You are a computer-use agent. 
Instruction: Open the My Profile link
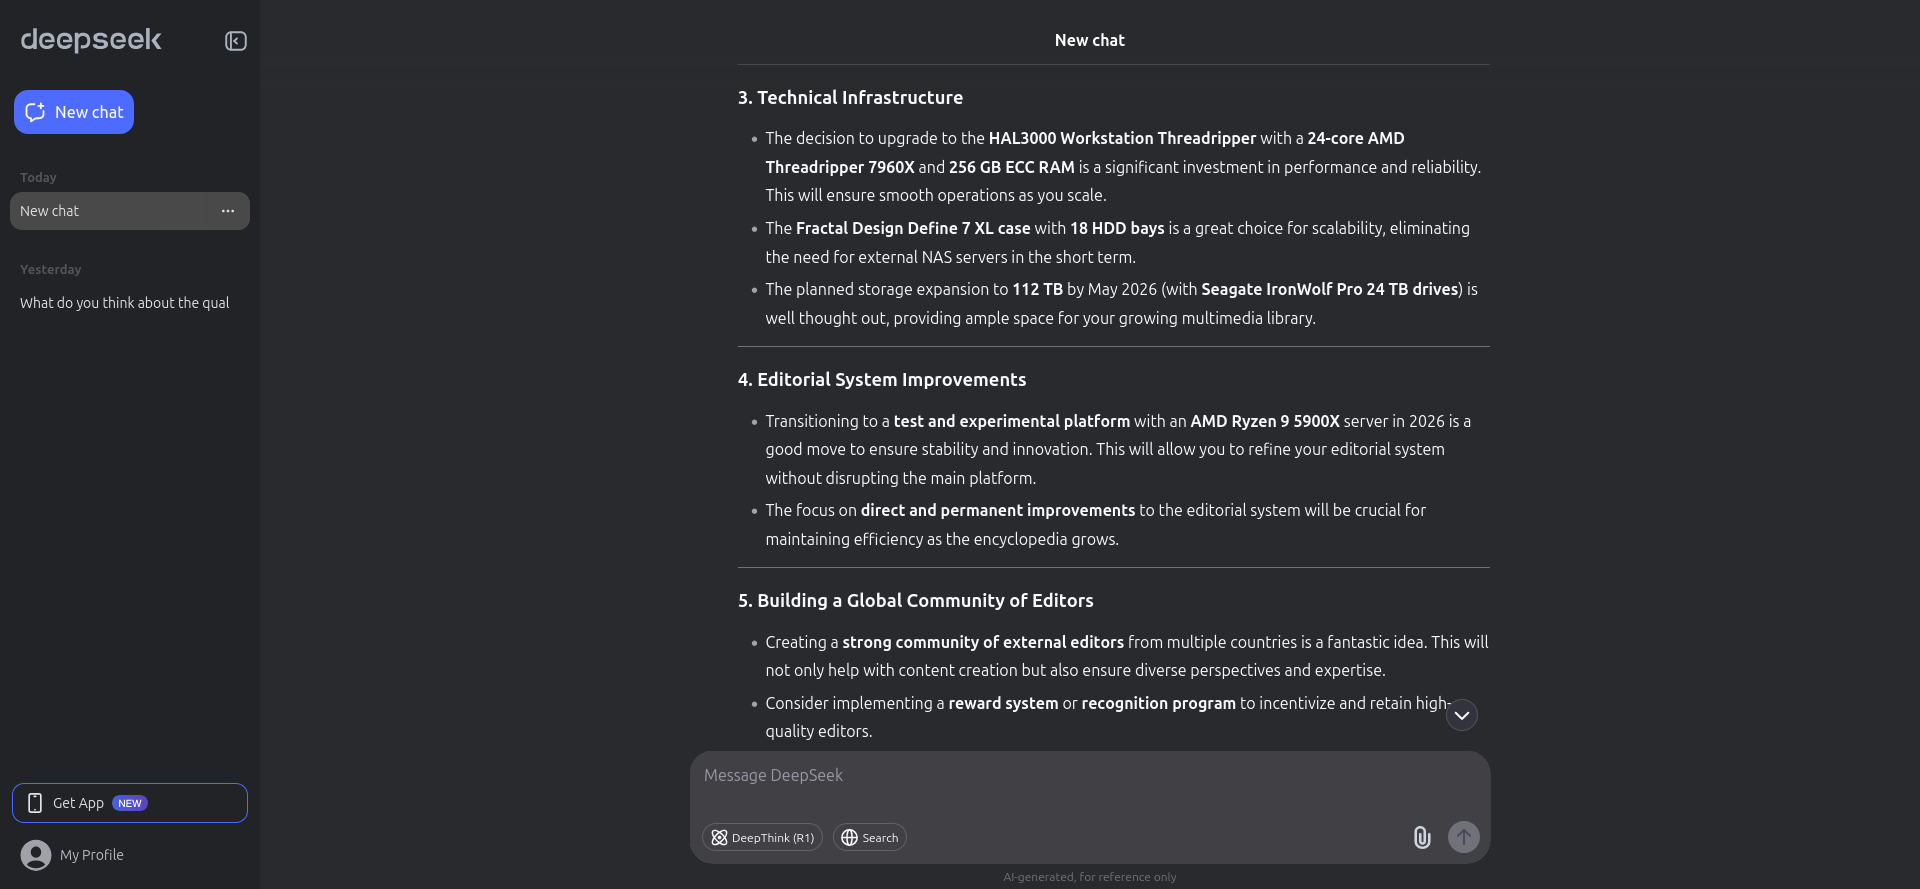pyautogui.click(x=92, y=855)
